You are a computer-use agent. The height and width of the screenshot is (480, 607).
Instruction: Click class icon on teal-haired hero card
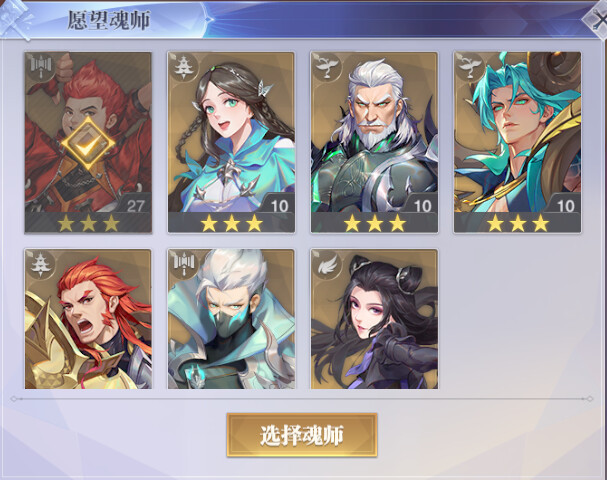tap(469, 67)
